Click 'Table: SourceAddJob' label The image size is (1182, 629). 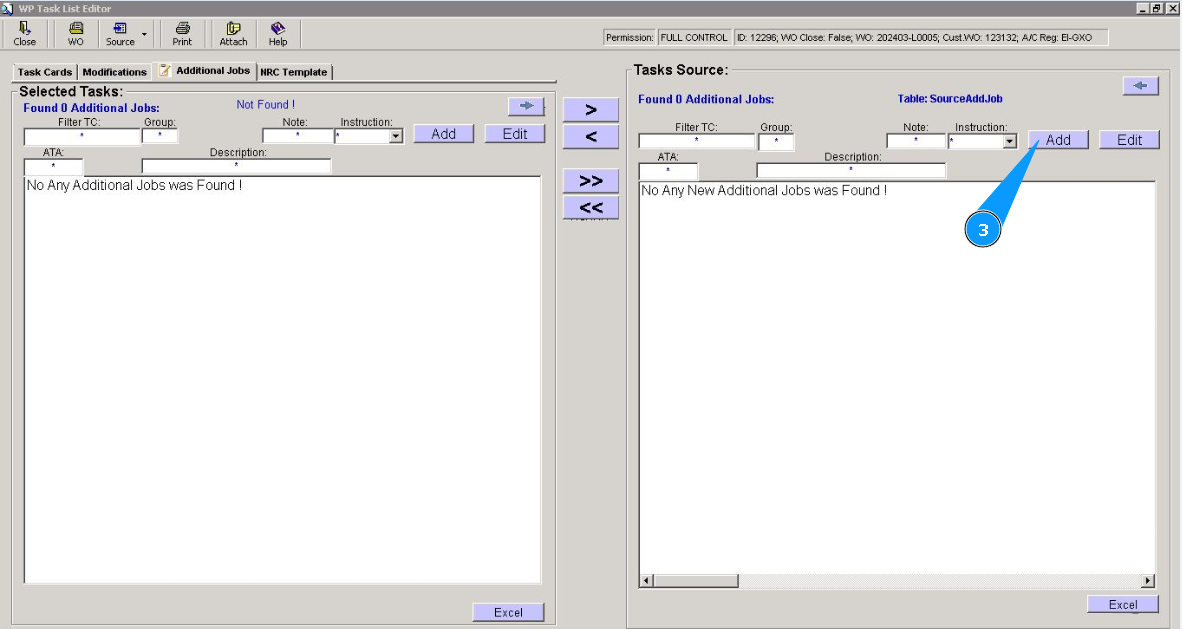(950, 99)
